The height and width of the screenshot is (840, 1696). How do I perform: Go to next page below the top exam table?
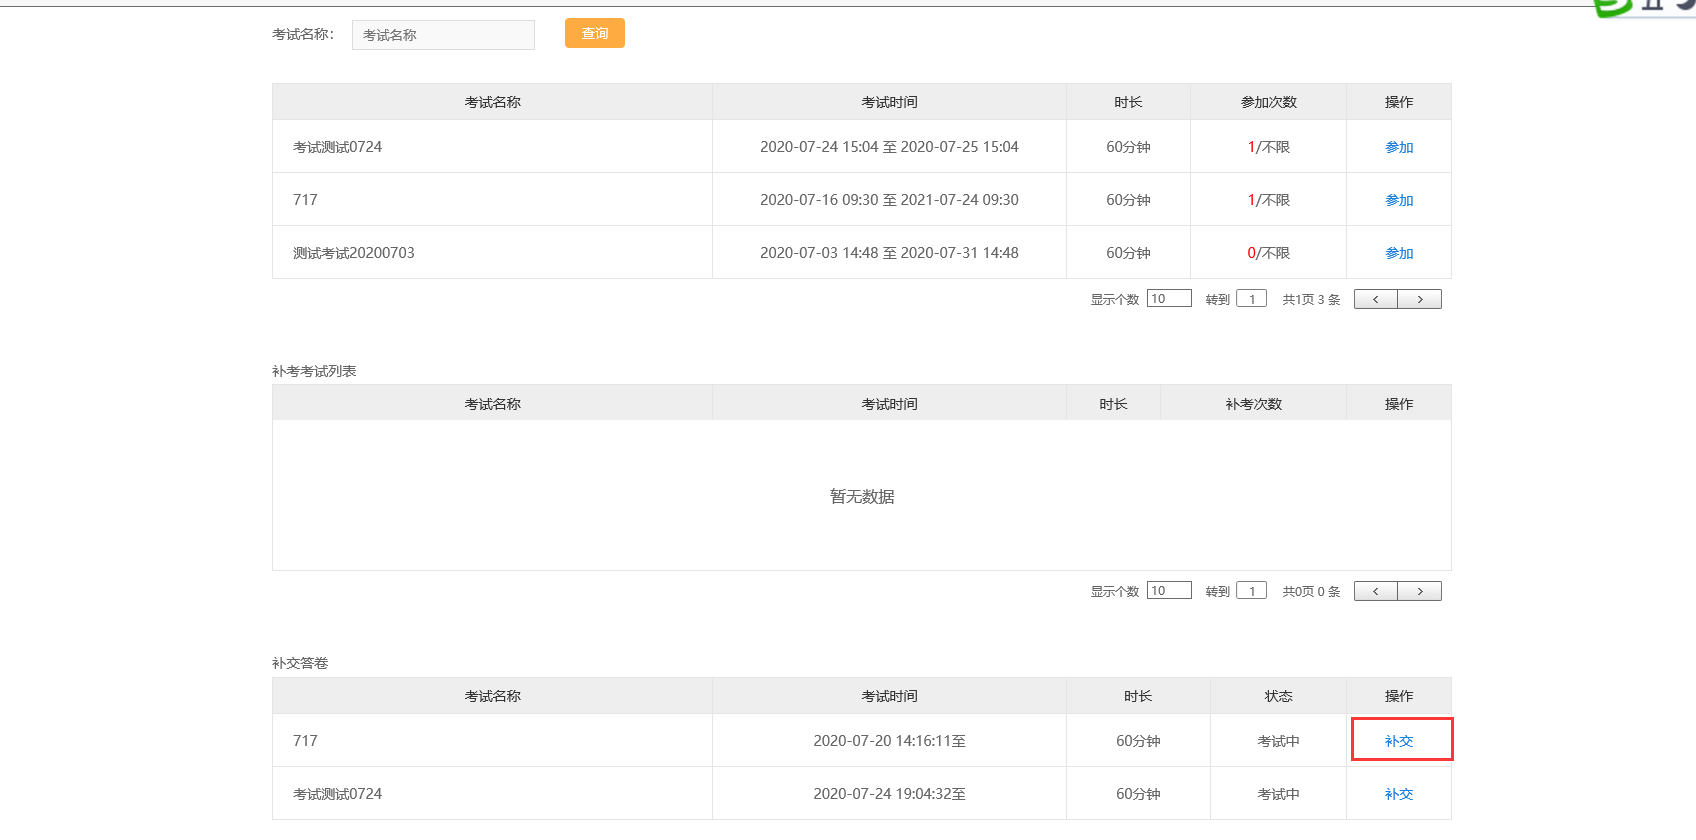(x=1419, y=299)
